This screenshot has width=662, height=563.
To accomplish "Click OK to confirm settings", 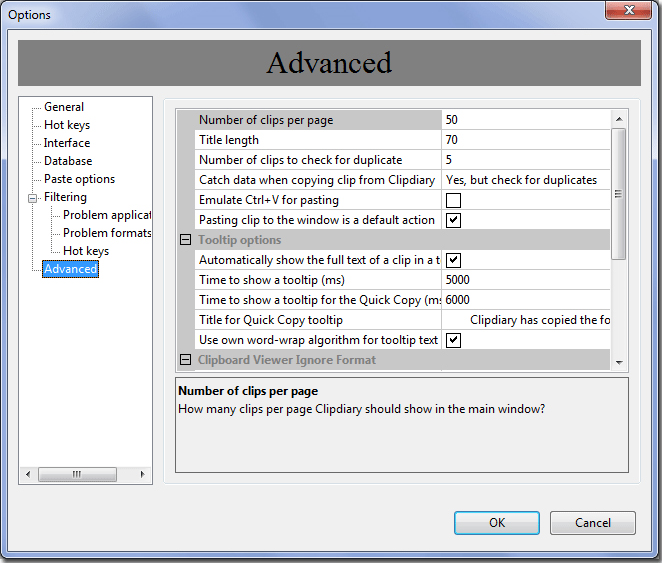I will point(496,523).
